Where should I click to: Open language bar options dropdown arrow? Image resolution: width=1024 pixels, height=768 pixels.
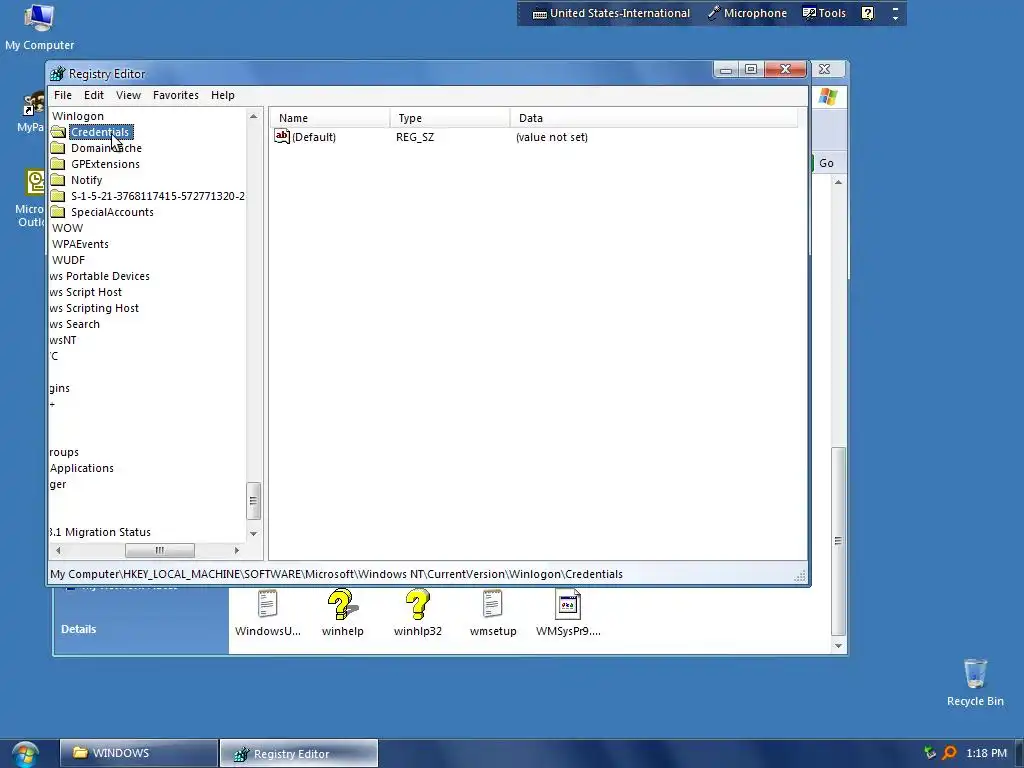pos(895,18)
